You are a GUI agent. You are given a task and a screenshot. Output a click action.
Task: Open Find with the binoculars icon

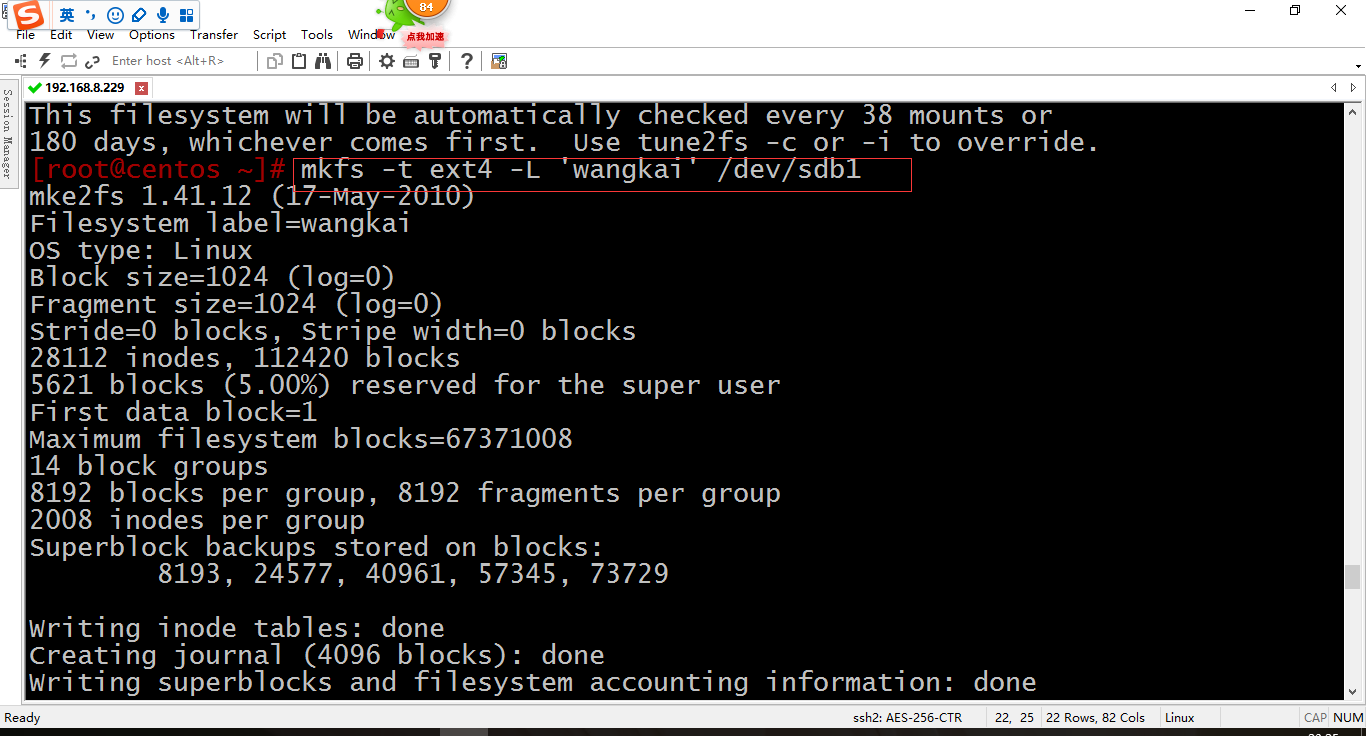[322, 61]
